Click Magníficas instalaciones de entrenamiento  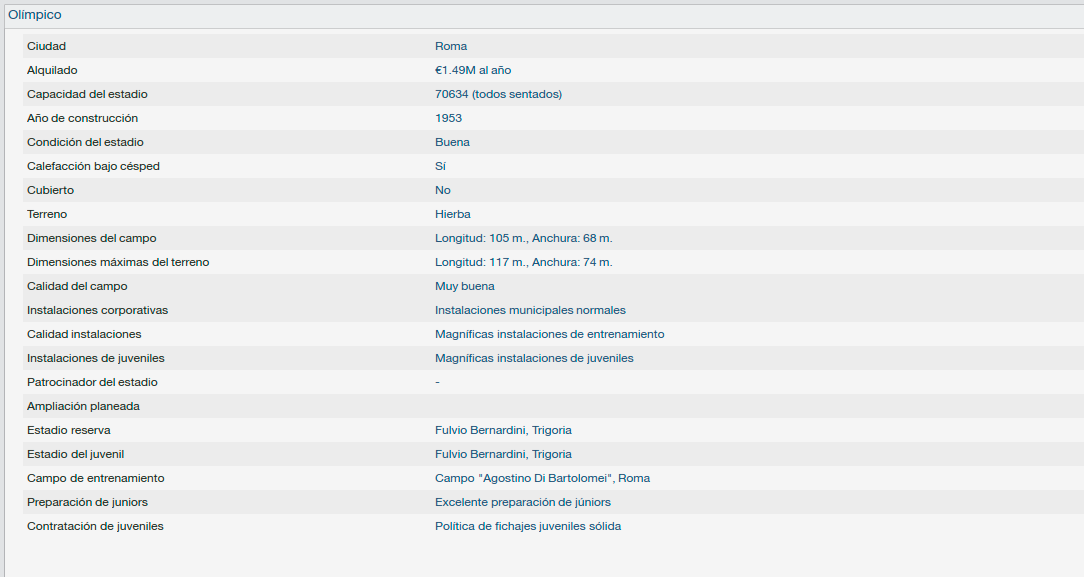click(x=550, y=334)
